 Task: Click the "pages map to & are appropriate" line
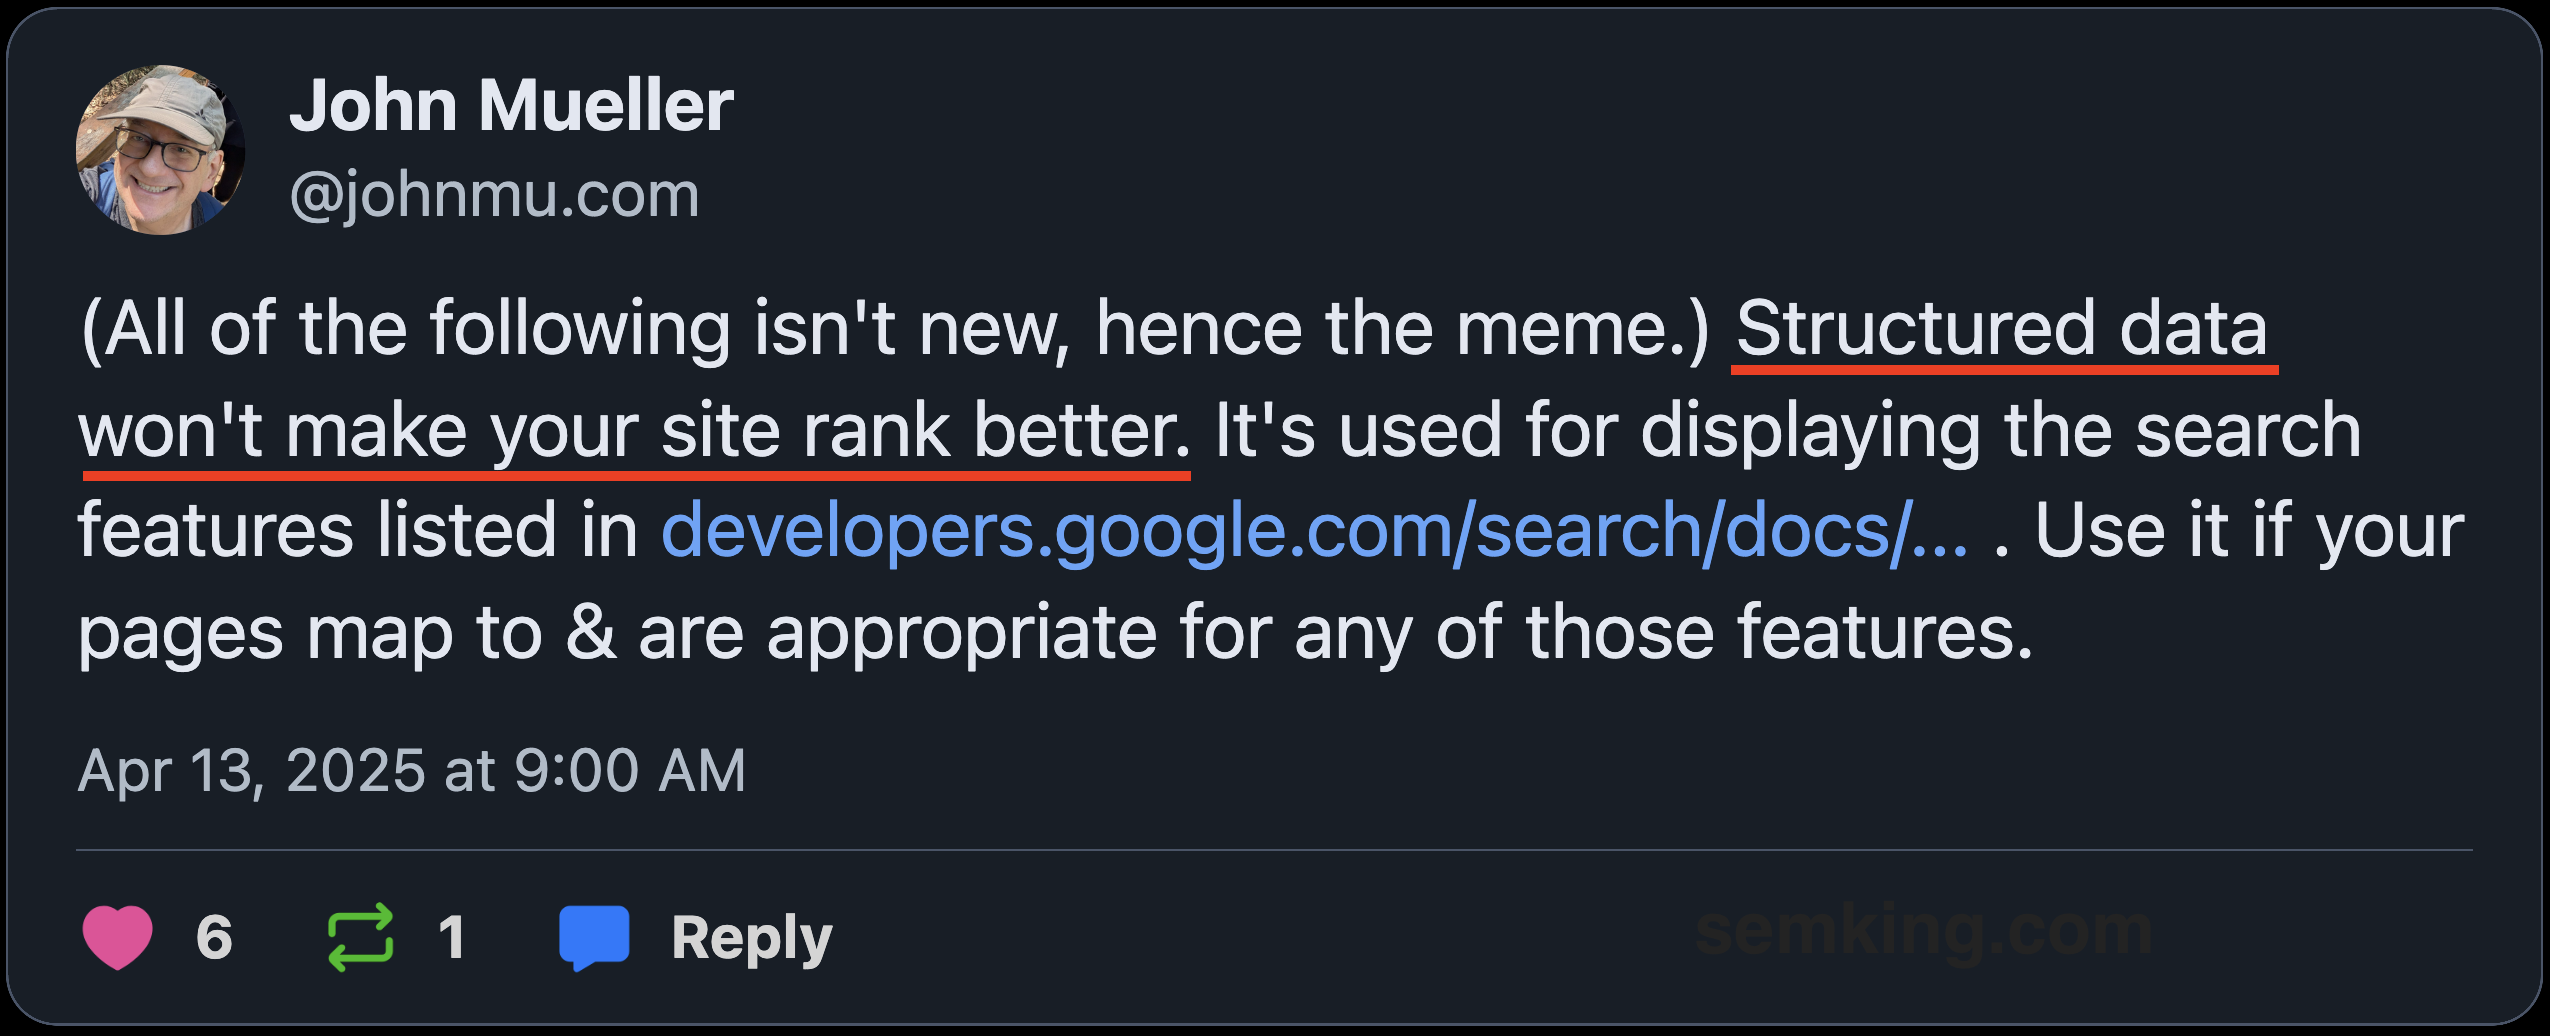pos(617,633)
